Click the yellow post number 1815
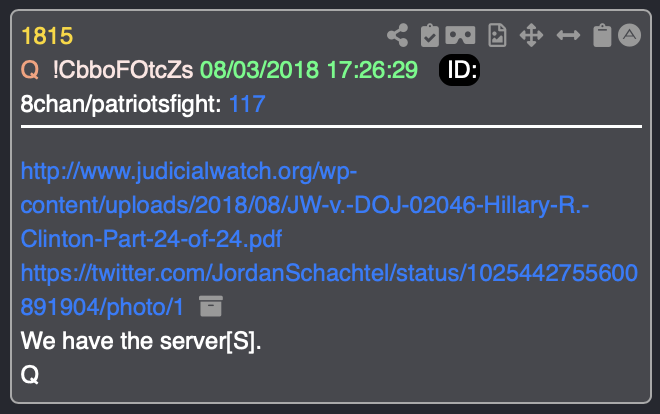Viewport: 660px width, 414px height. coord(47,36)
